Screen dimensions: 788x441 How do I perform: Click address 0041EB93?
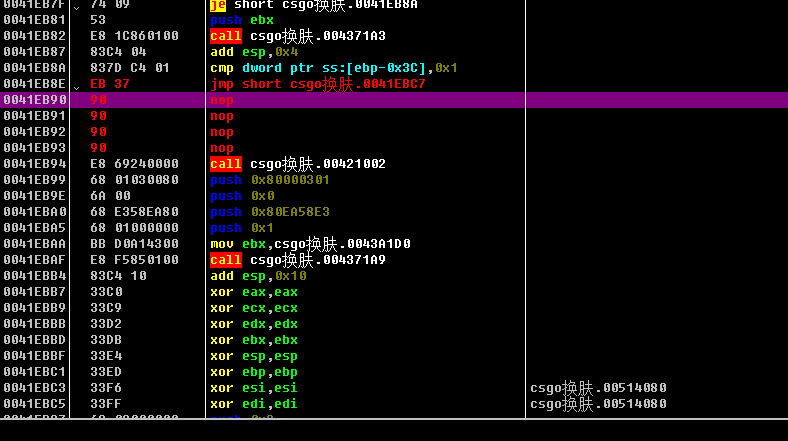pyautogui.click(x=34, y=148)
